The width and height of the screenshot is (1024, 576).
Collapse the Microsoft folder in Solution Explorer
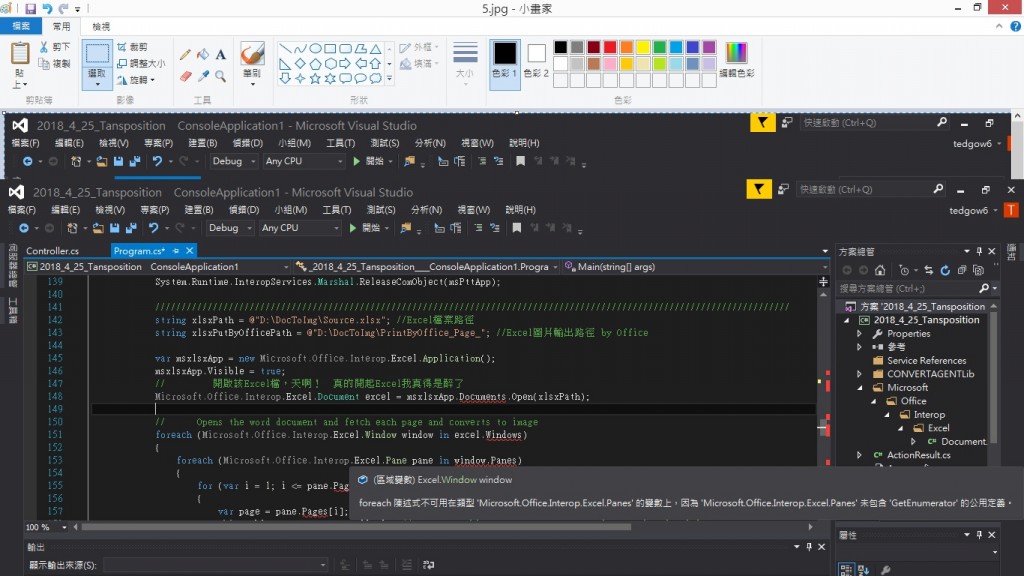[x=859, y=388]
